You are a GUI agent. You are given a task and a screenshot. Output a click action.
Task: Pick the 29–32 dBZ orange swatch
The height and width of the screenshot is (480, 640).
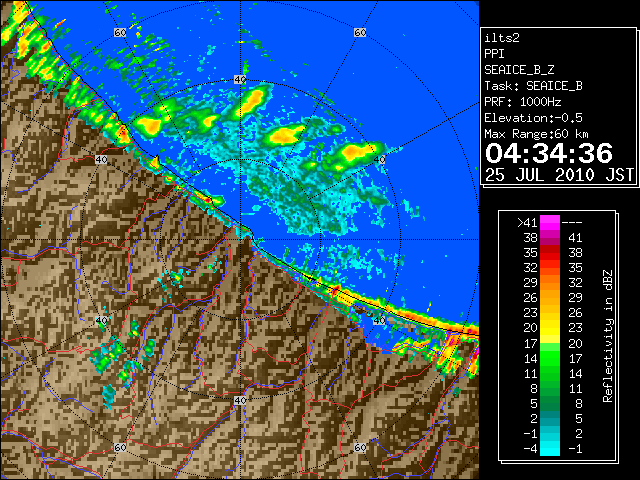pos(550,282)
